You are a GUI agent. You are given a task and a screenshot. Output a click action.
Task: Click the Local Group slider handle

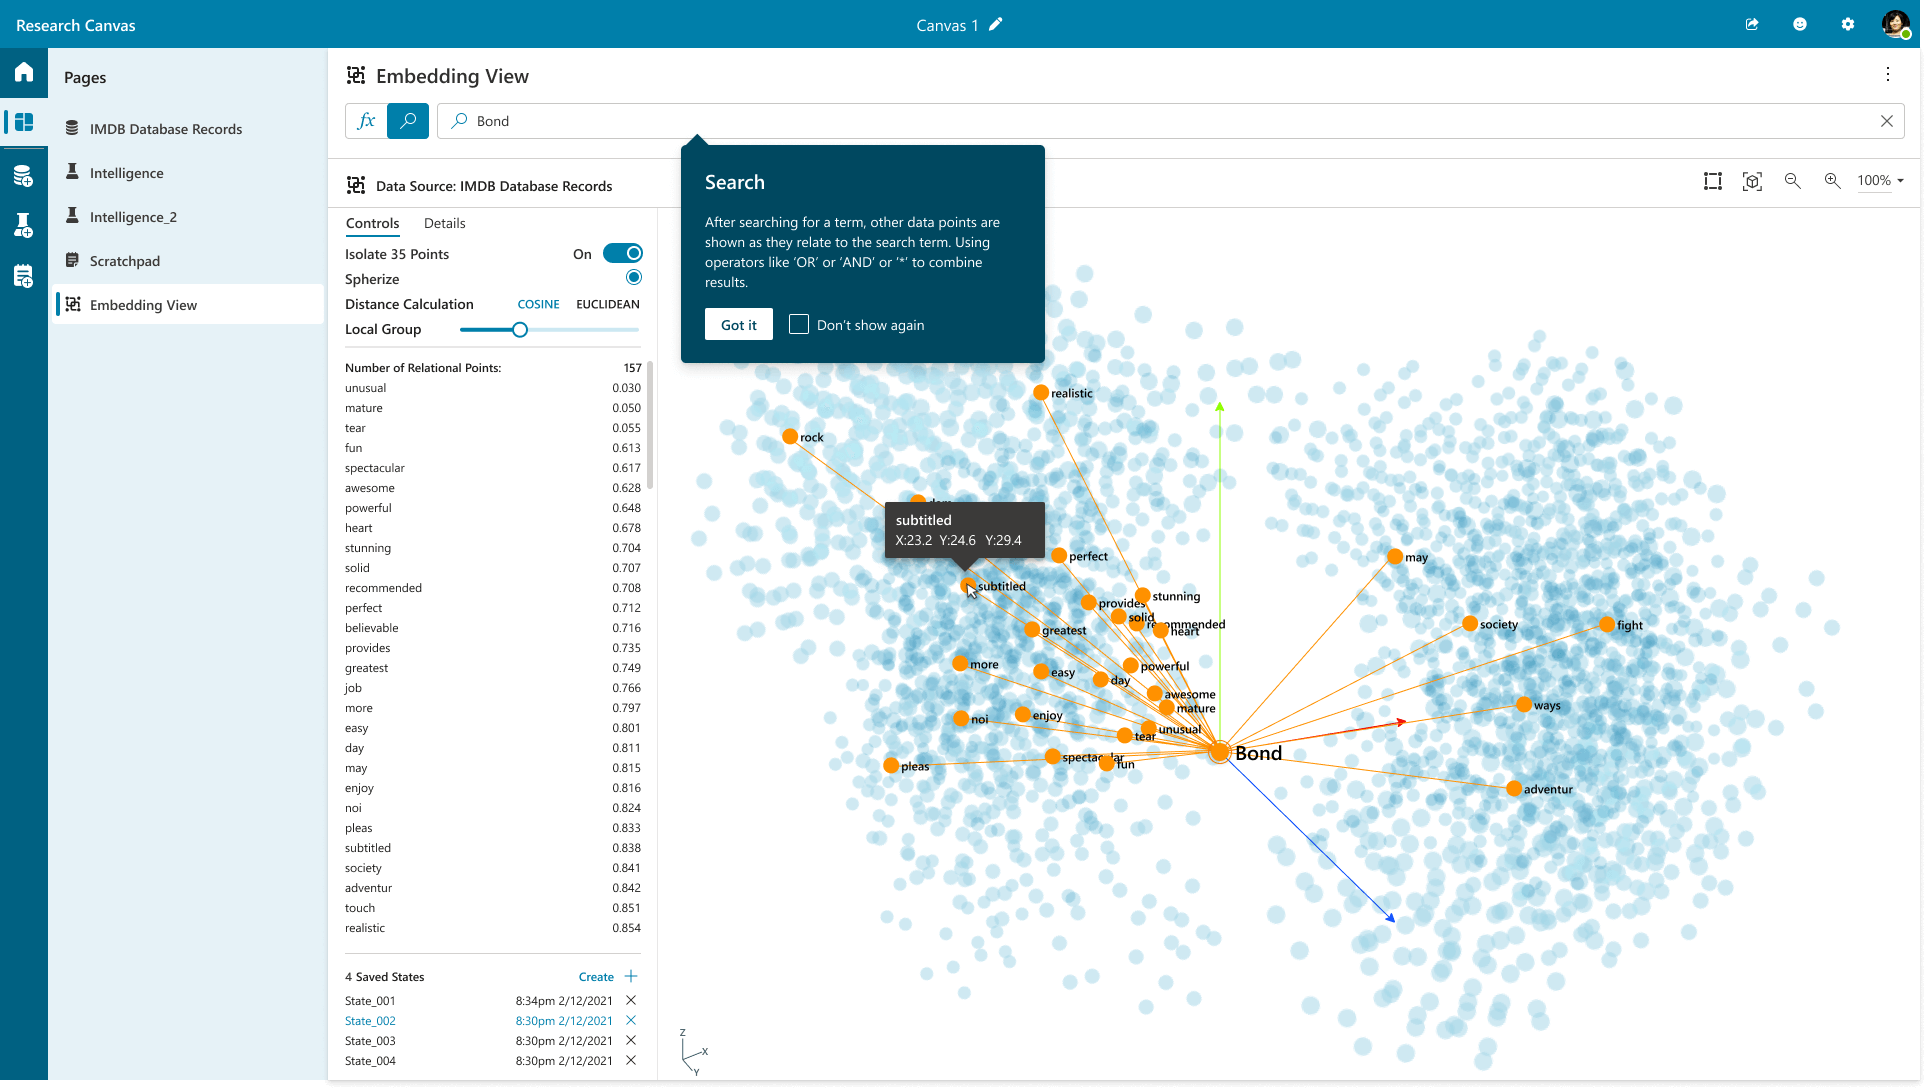(x=520, y=330)
